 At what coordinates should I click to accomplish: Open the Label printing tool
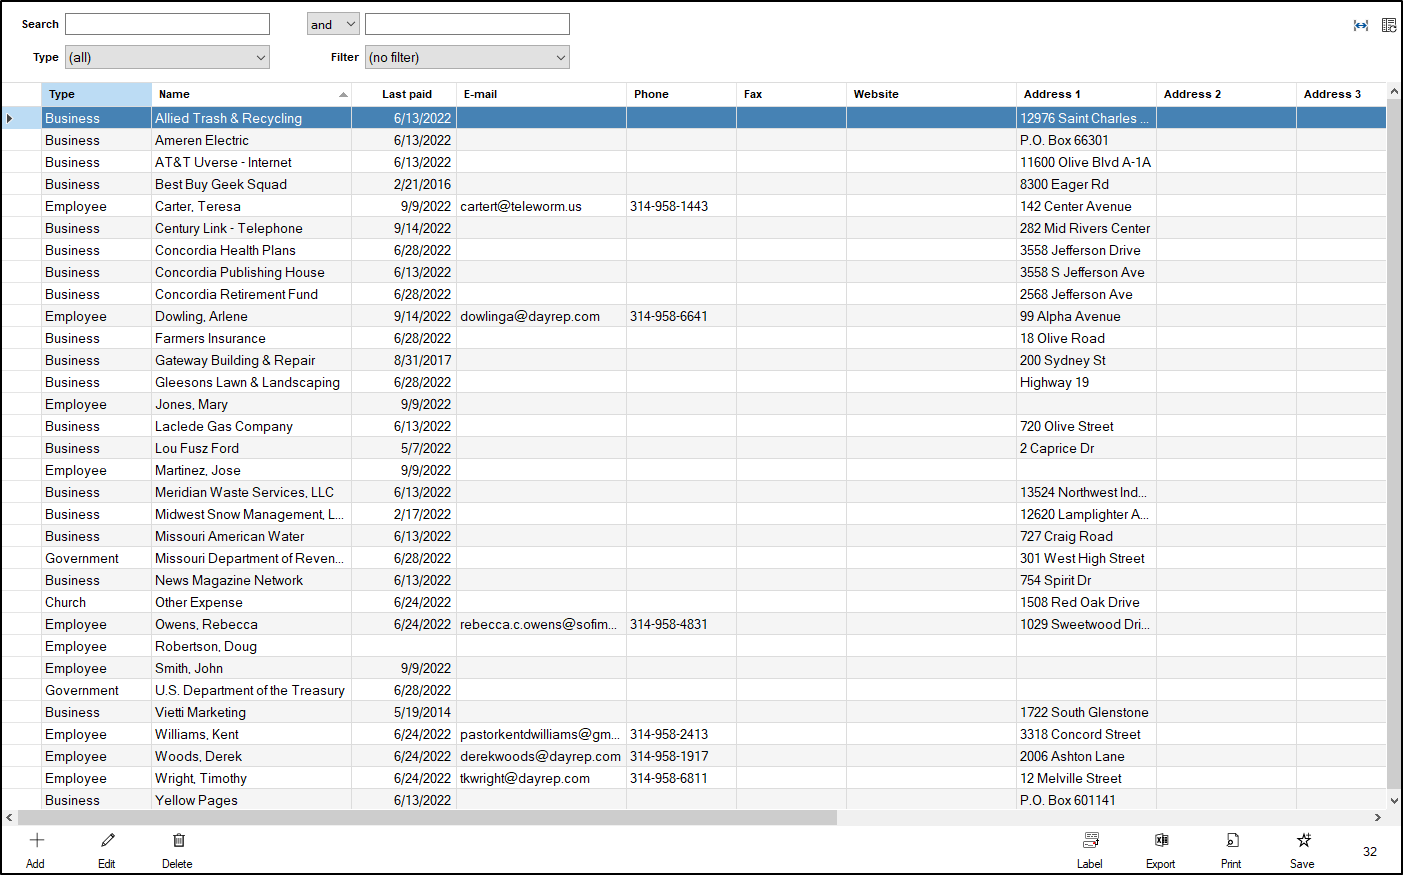pyautogui.click(x=1090, y=841)
